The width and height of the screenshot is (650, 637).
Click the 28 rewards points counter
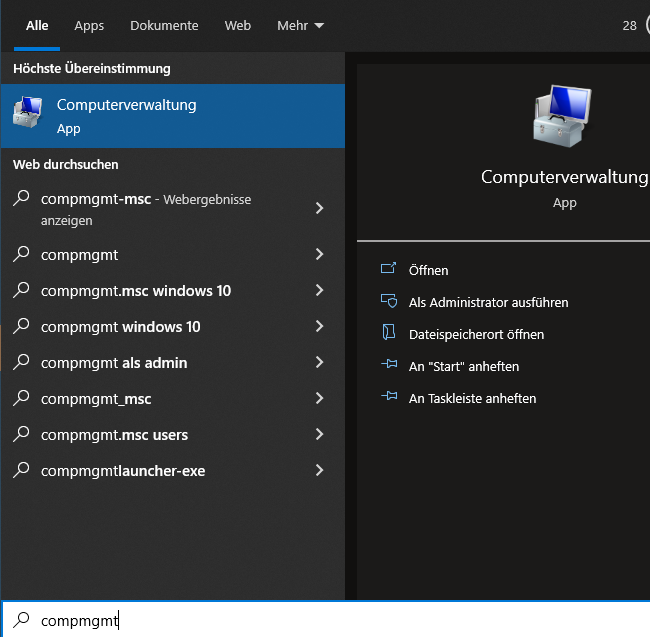pos(629,26)
